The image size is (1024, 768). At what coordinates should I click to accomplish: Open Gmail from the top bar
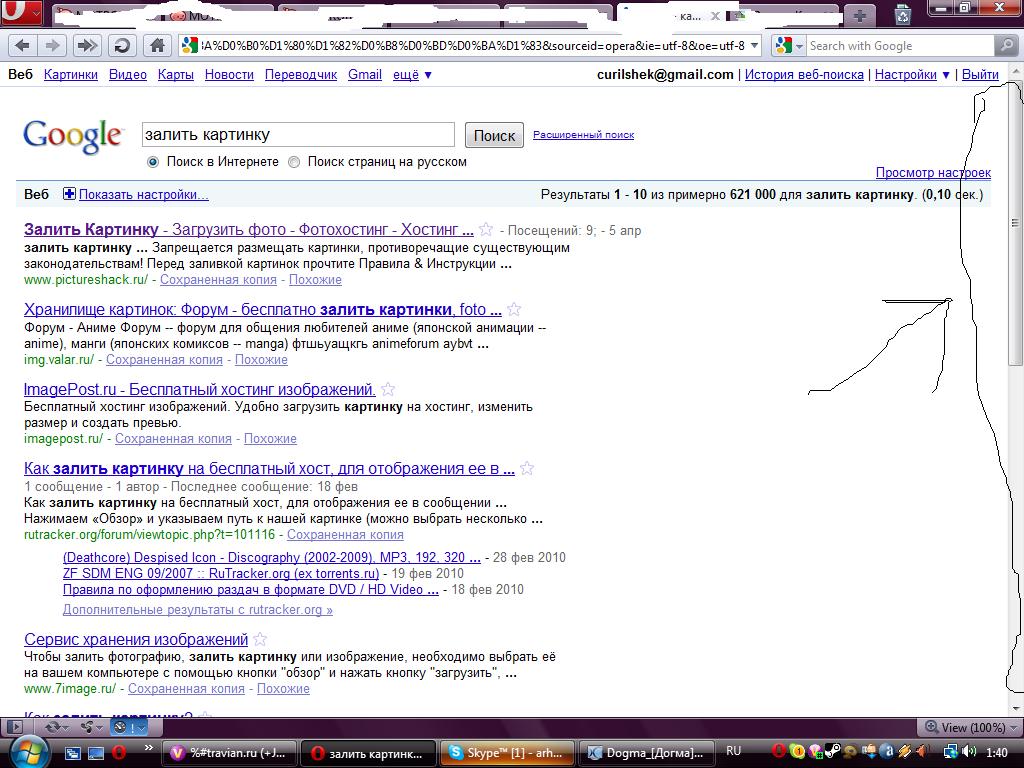click(x=364, y=74)
